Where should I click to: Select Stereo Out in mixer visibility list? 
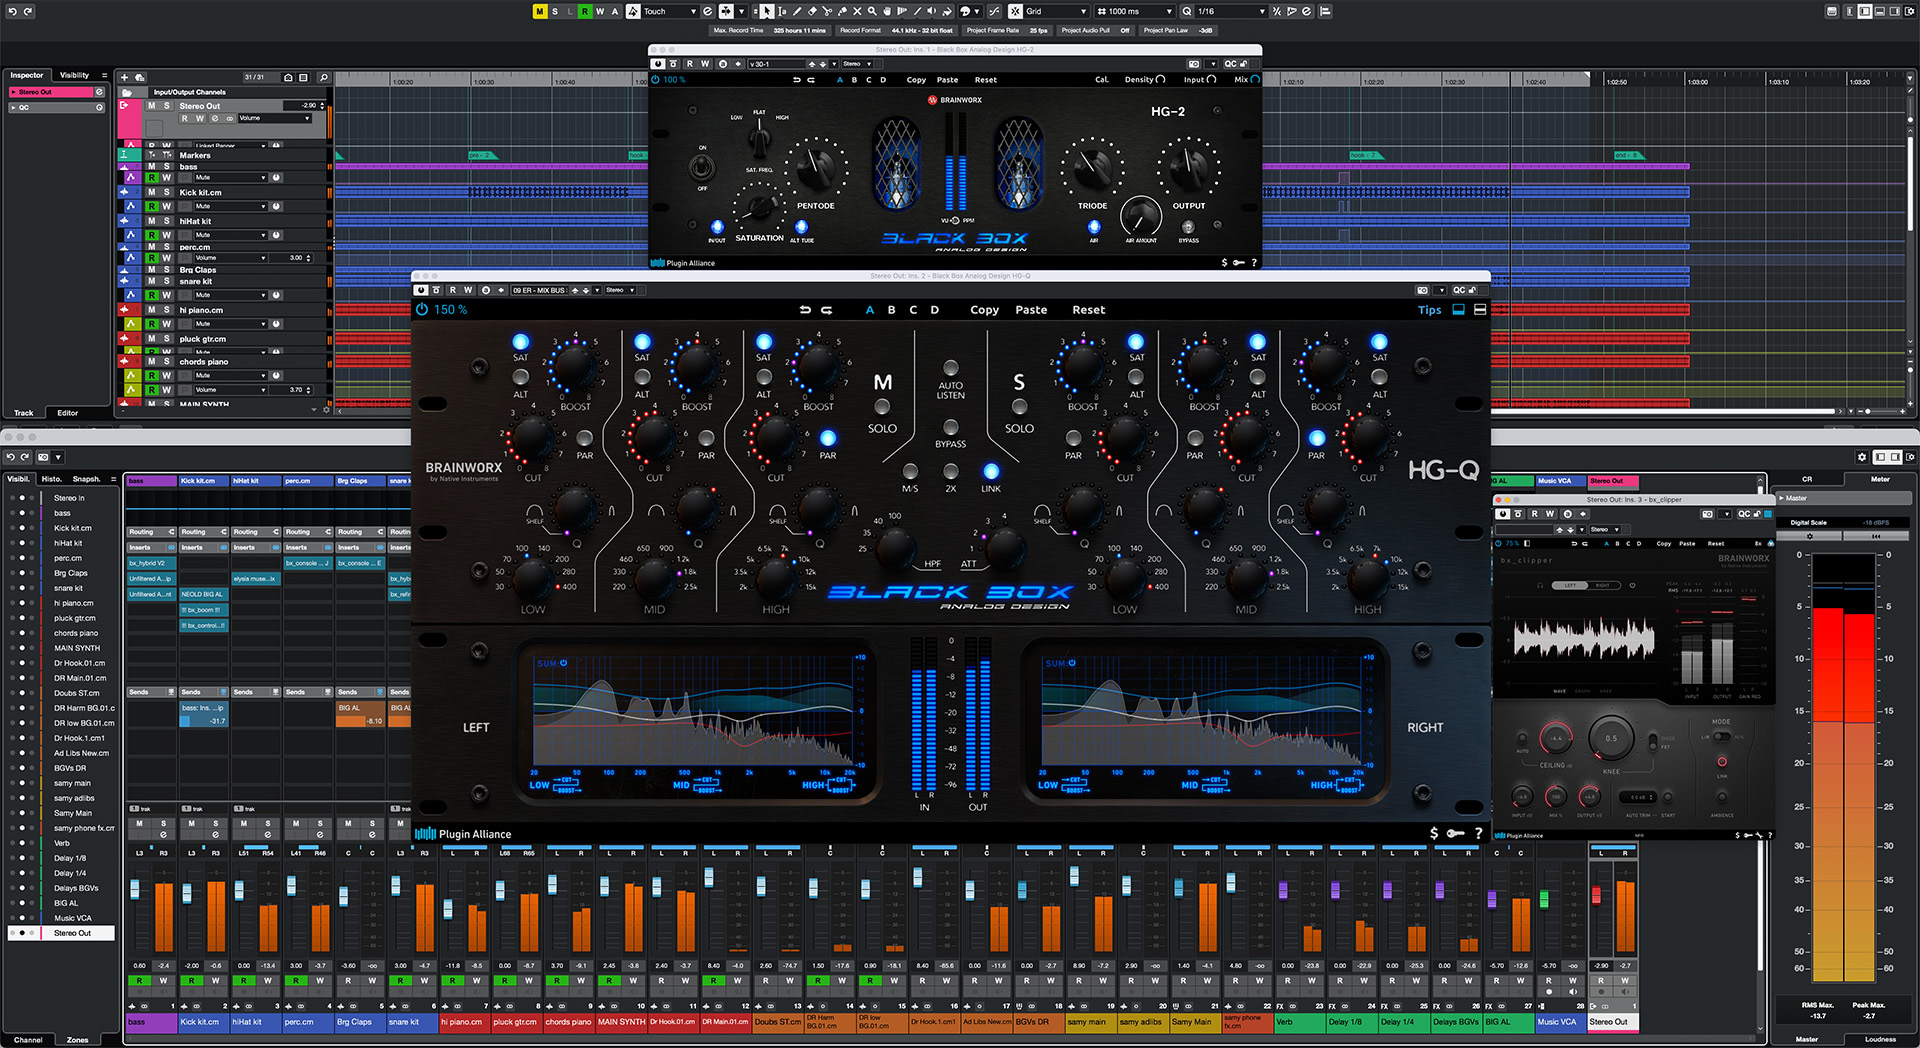click(x=72, y=933)
